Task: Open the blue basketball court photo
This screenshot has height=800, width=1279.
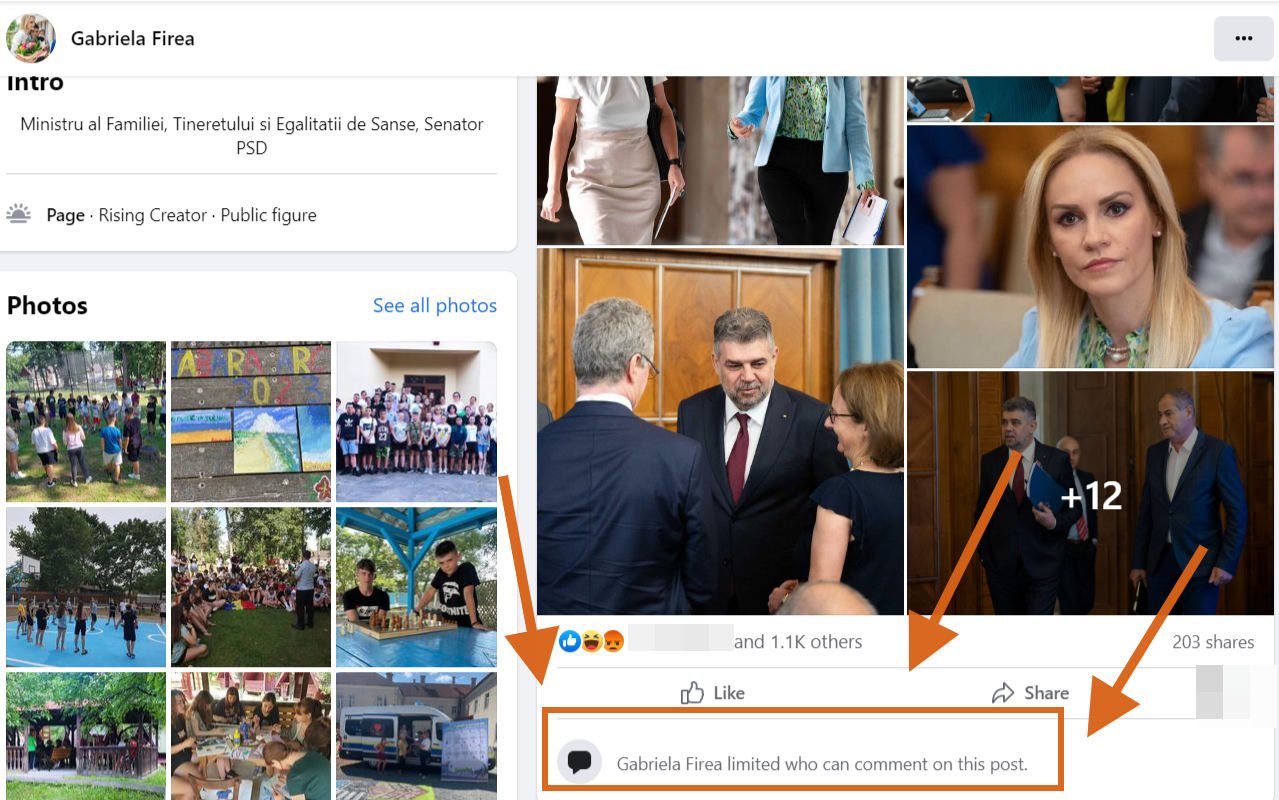Action: tap(86, 587)
